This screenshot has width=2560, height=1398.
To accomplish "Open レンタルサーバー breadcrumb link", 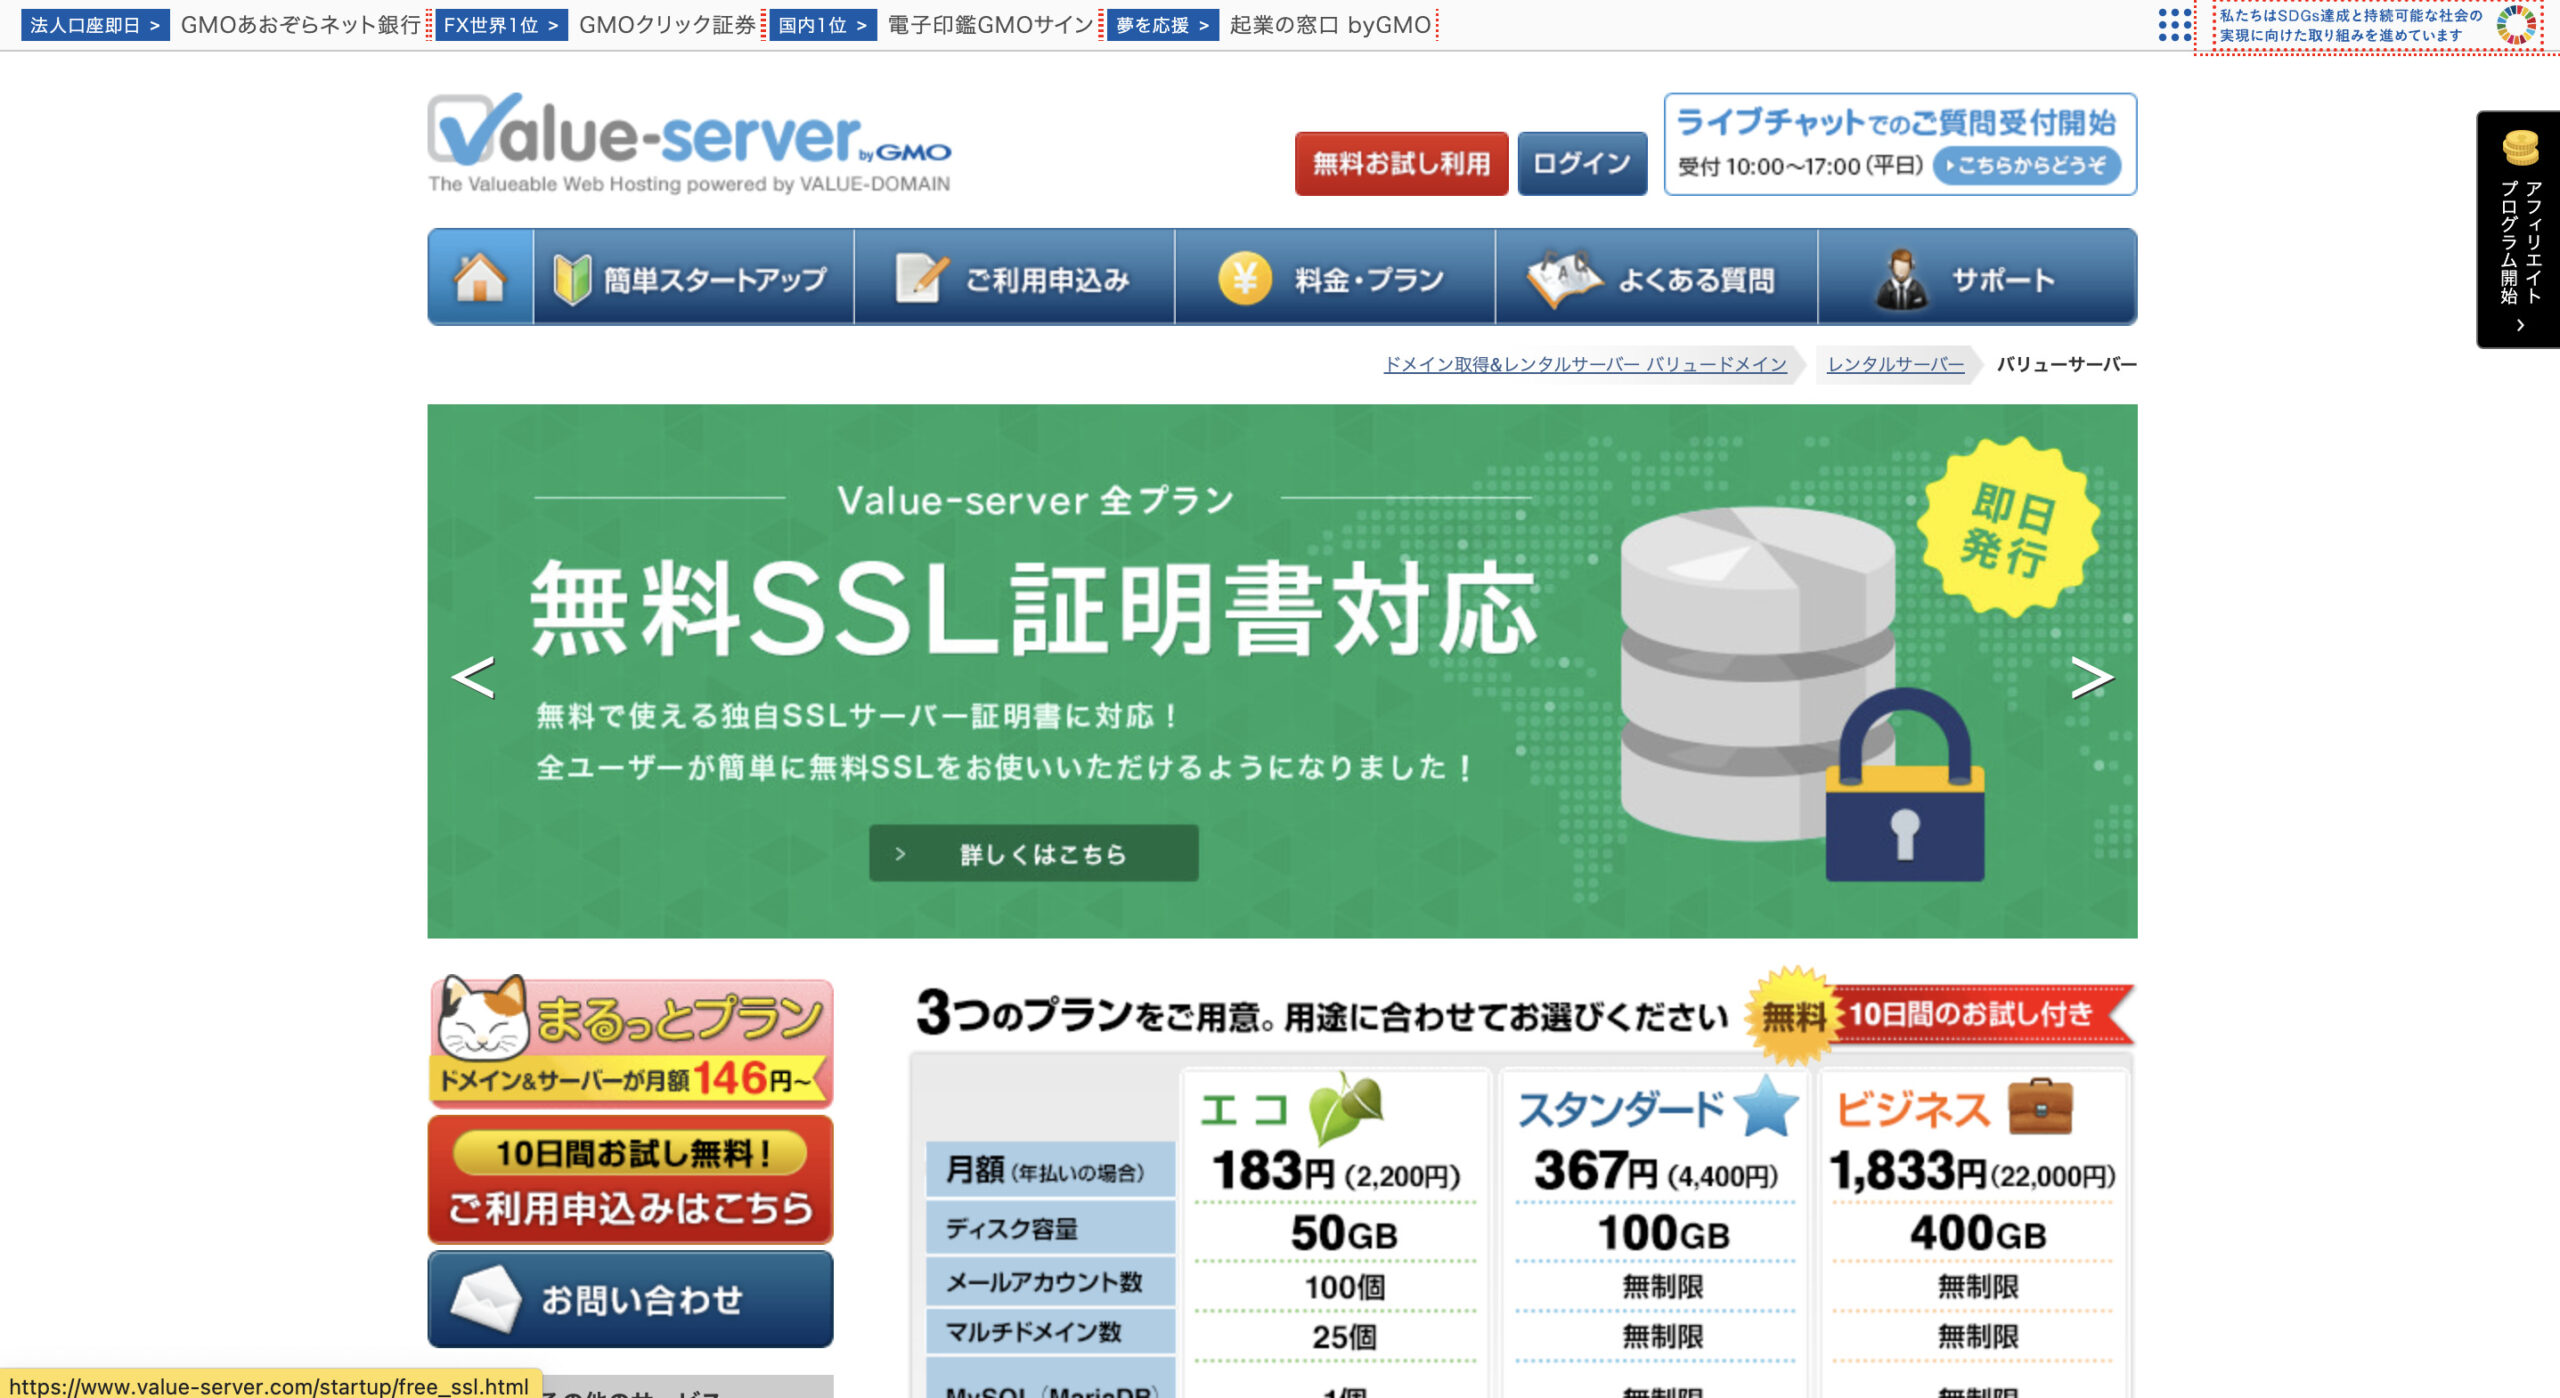I will point(1895,364).
